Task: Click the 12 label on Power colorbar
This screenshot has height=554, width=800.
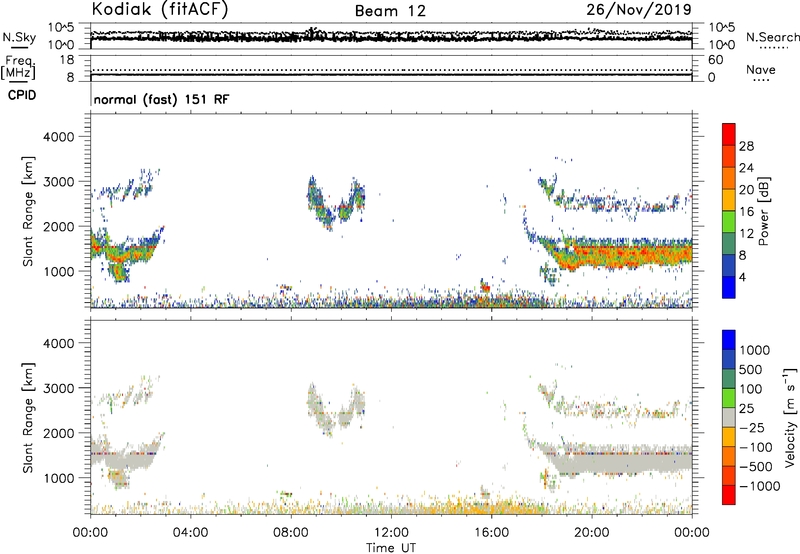Action: [x=746, y=234]
